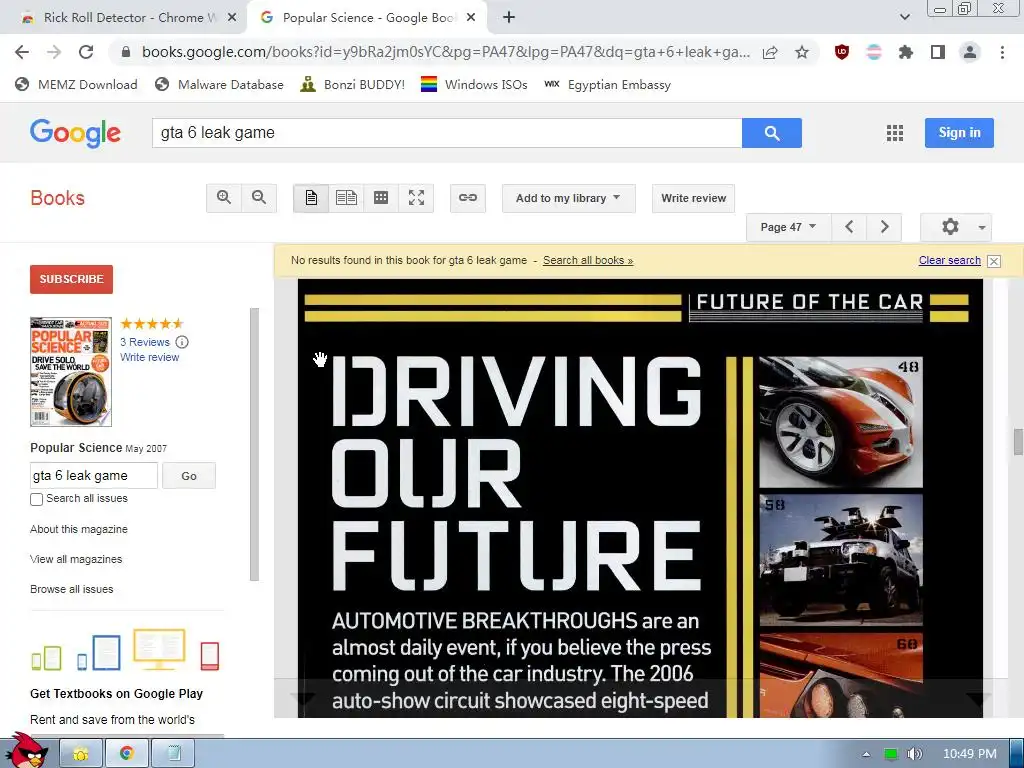Switch to two-page view
1024x768 pixels.
click(346, 197)
